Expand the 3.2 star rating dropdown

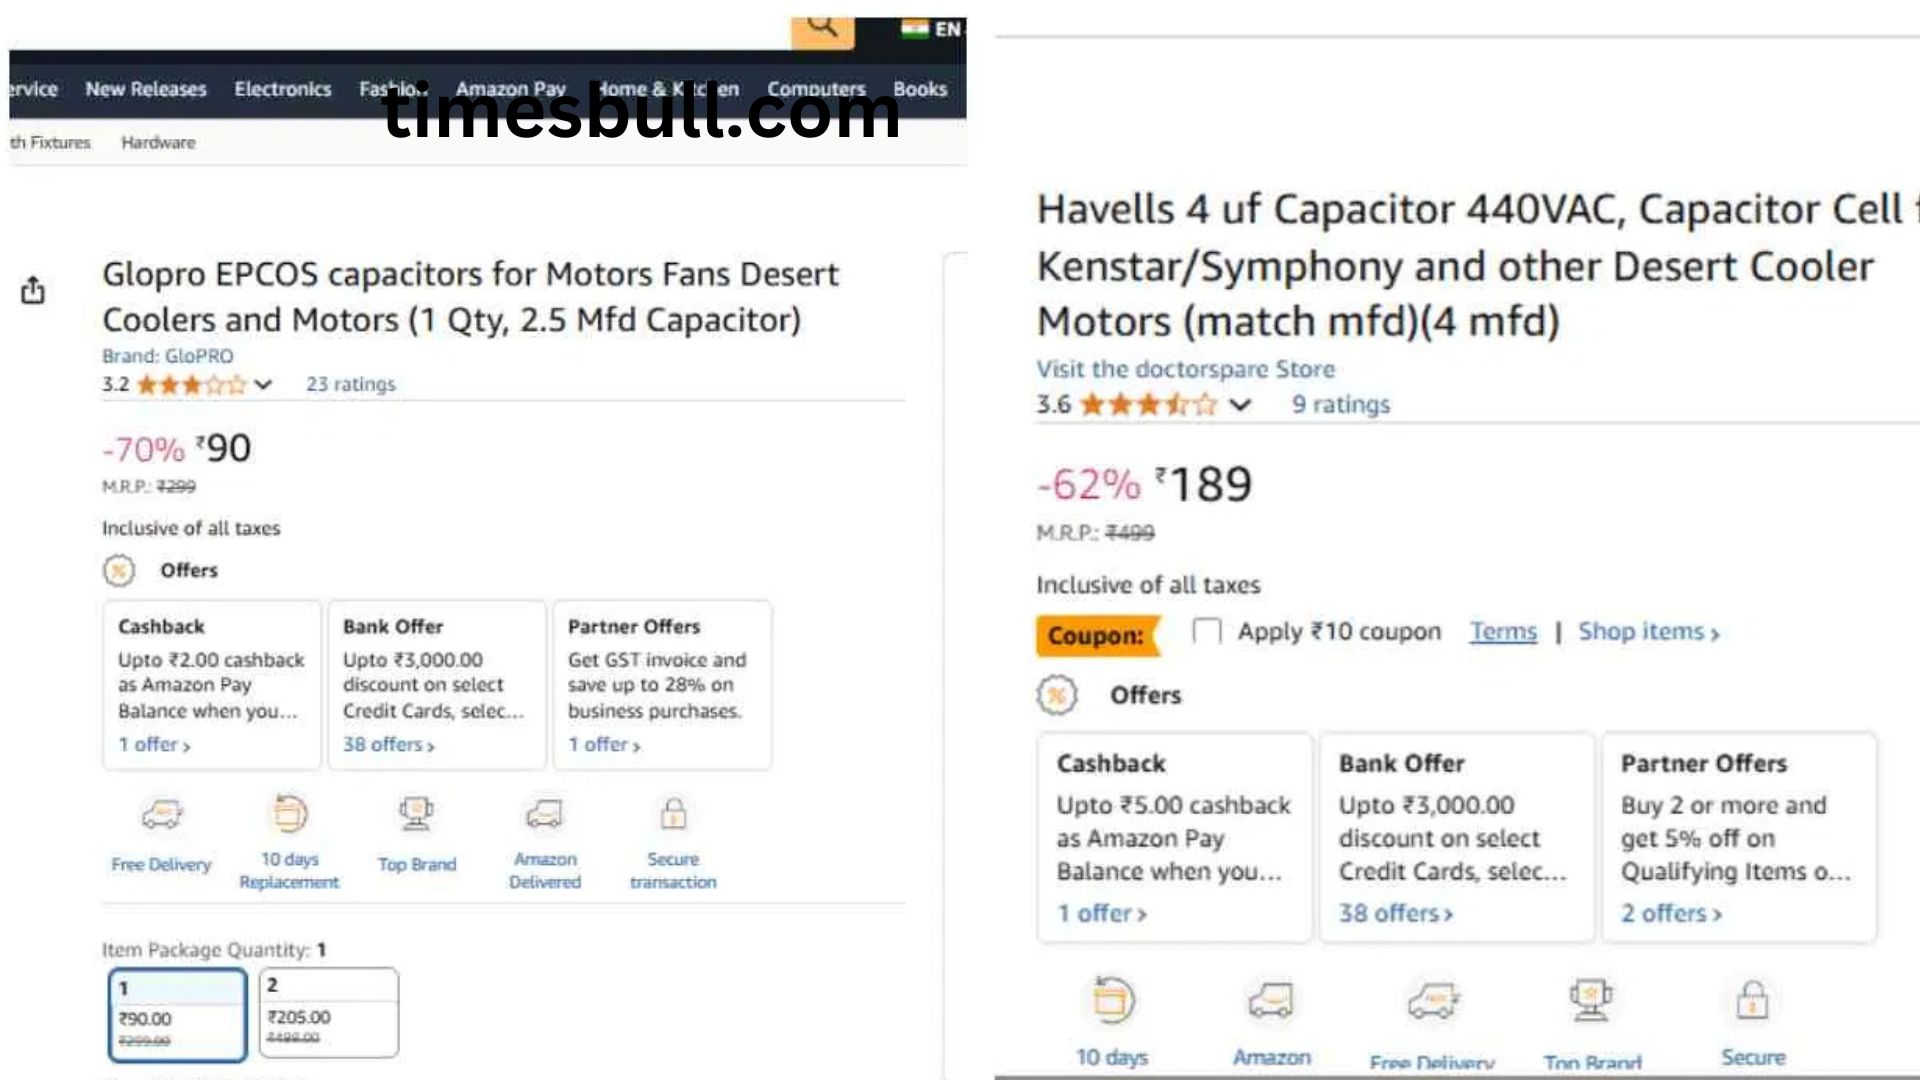(263, 385)
